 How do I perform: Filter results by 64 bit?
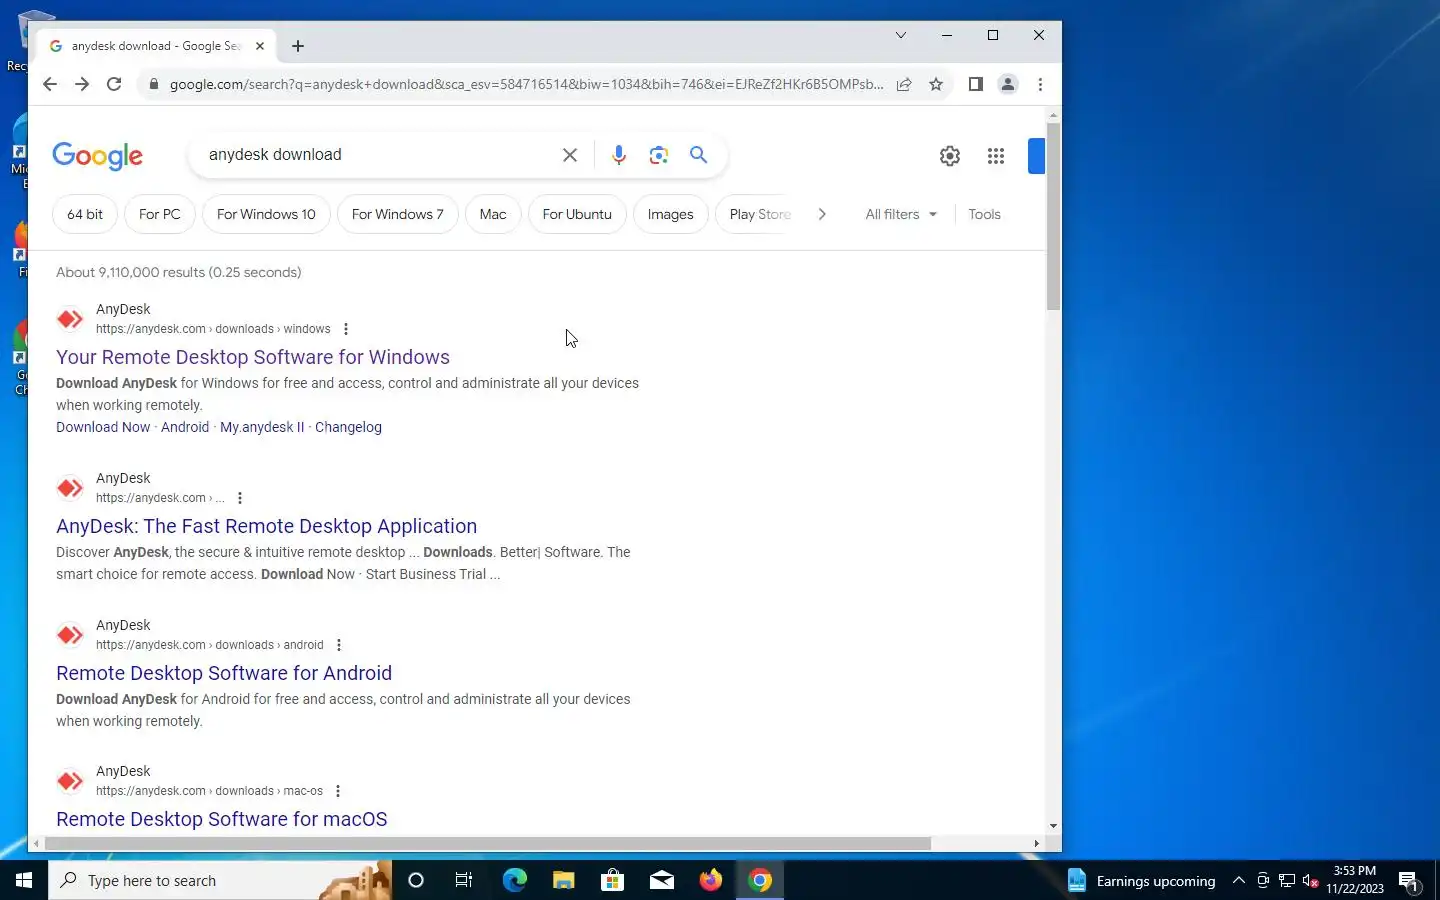pyautogui.click(x=85, y=214)
